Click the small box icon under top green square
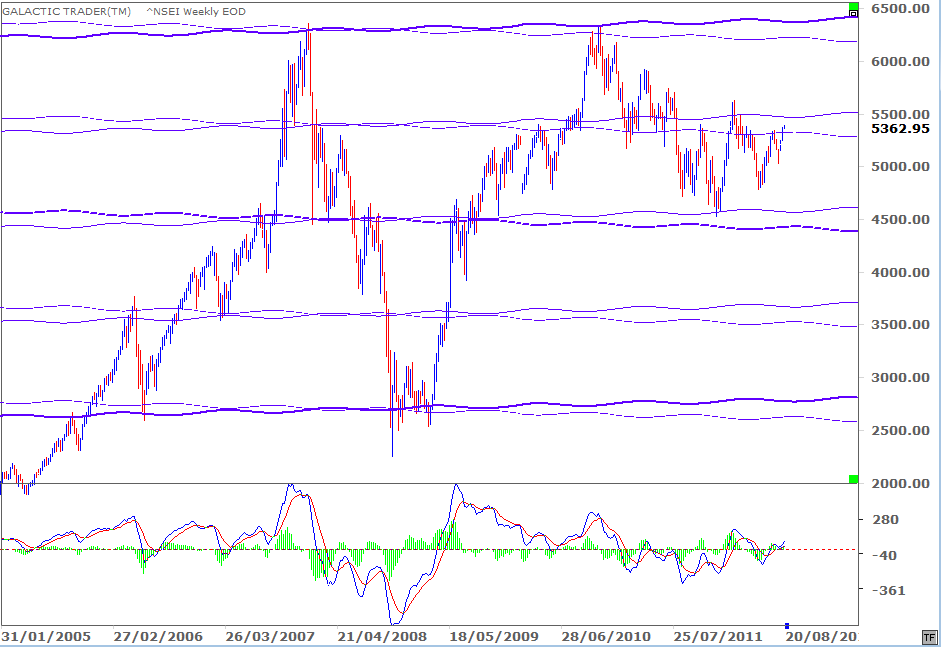The image size is (941, 647). tap(853, 13)
